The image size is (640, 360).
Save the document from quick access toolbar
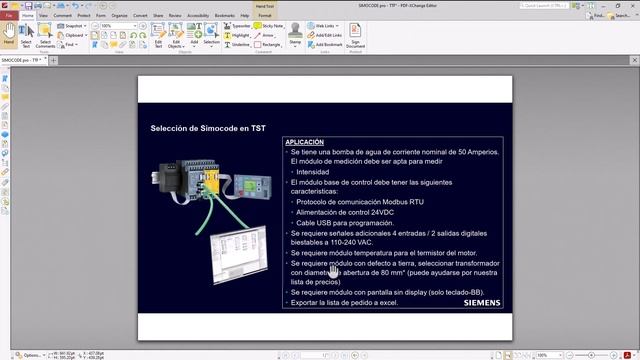[x=28, y=6]
